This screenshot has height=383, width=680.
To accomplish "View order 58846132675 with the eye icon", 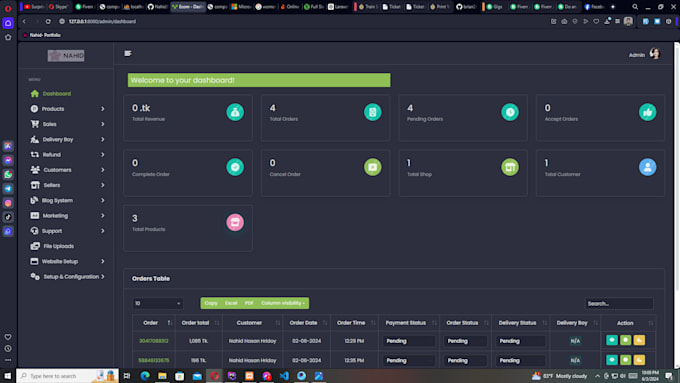I will click(612, 360).
